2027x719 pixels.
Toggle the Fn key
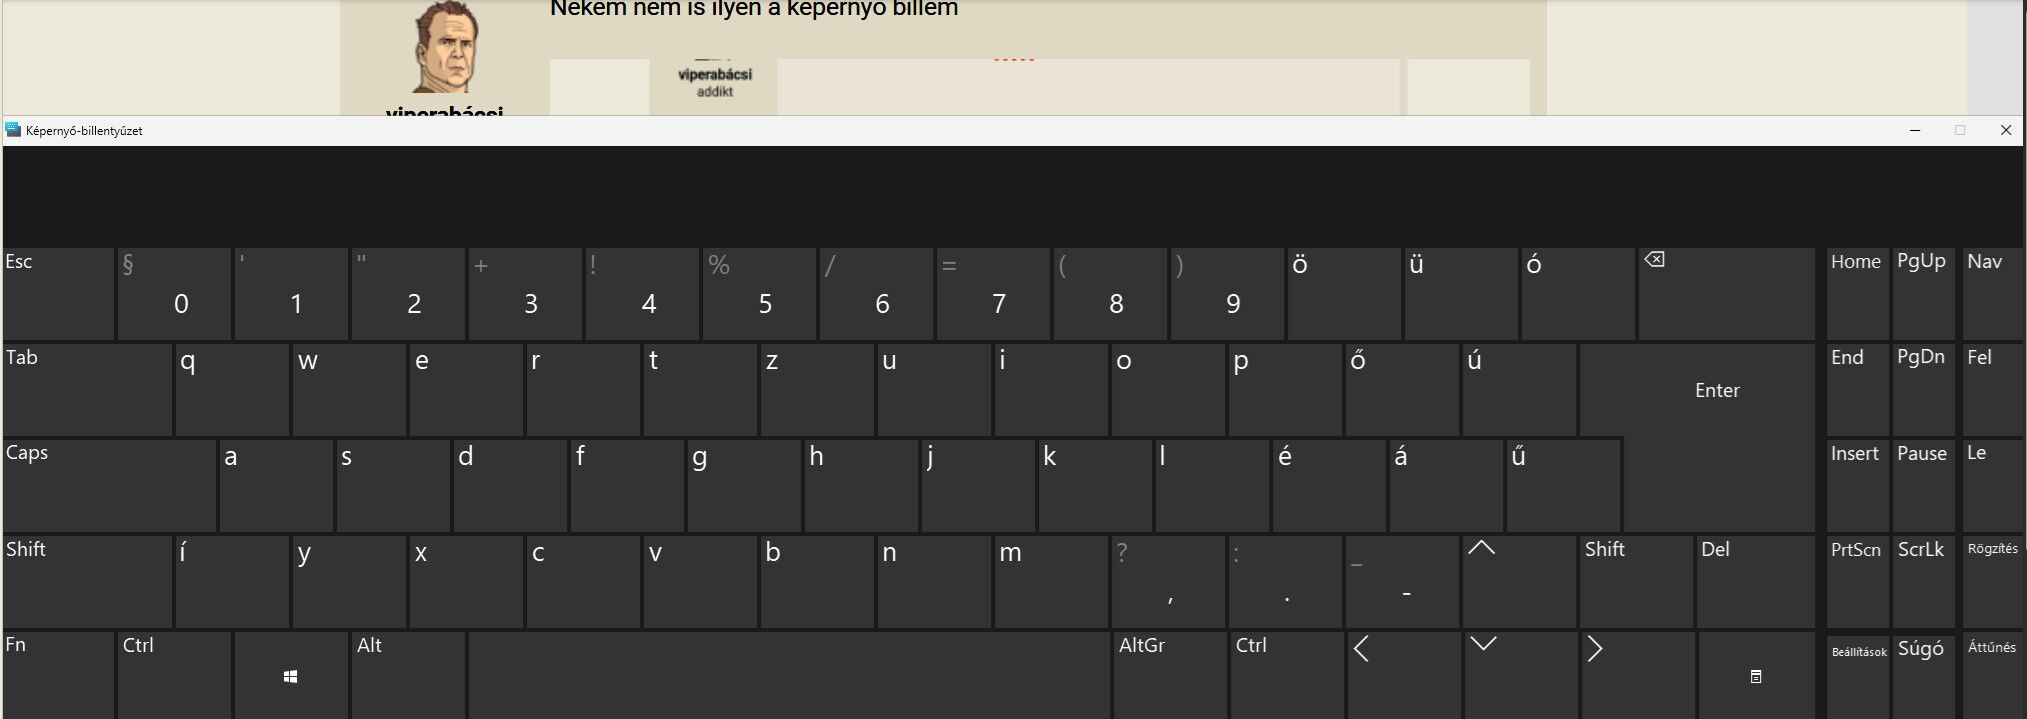pos(58,675)
